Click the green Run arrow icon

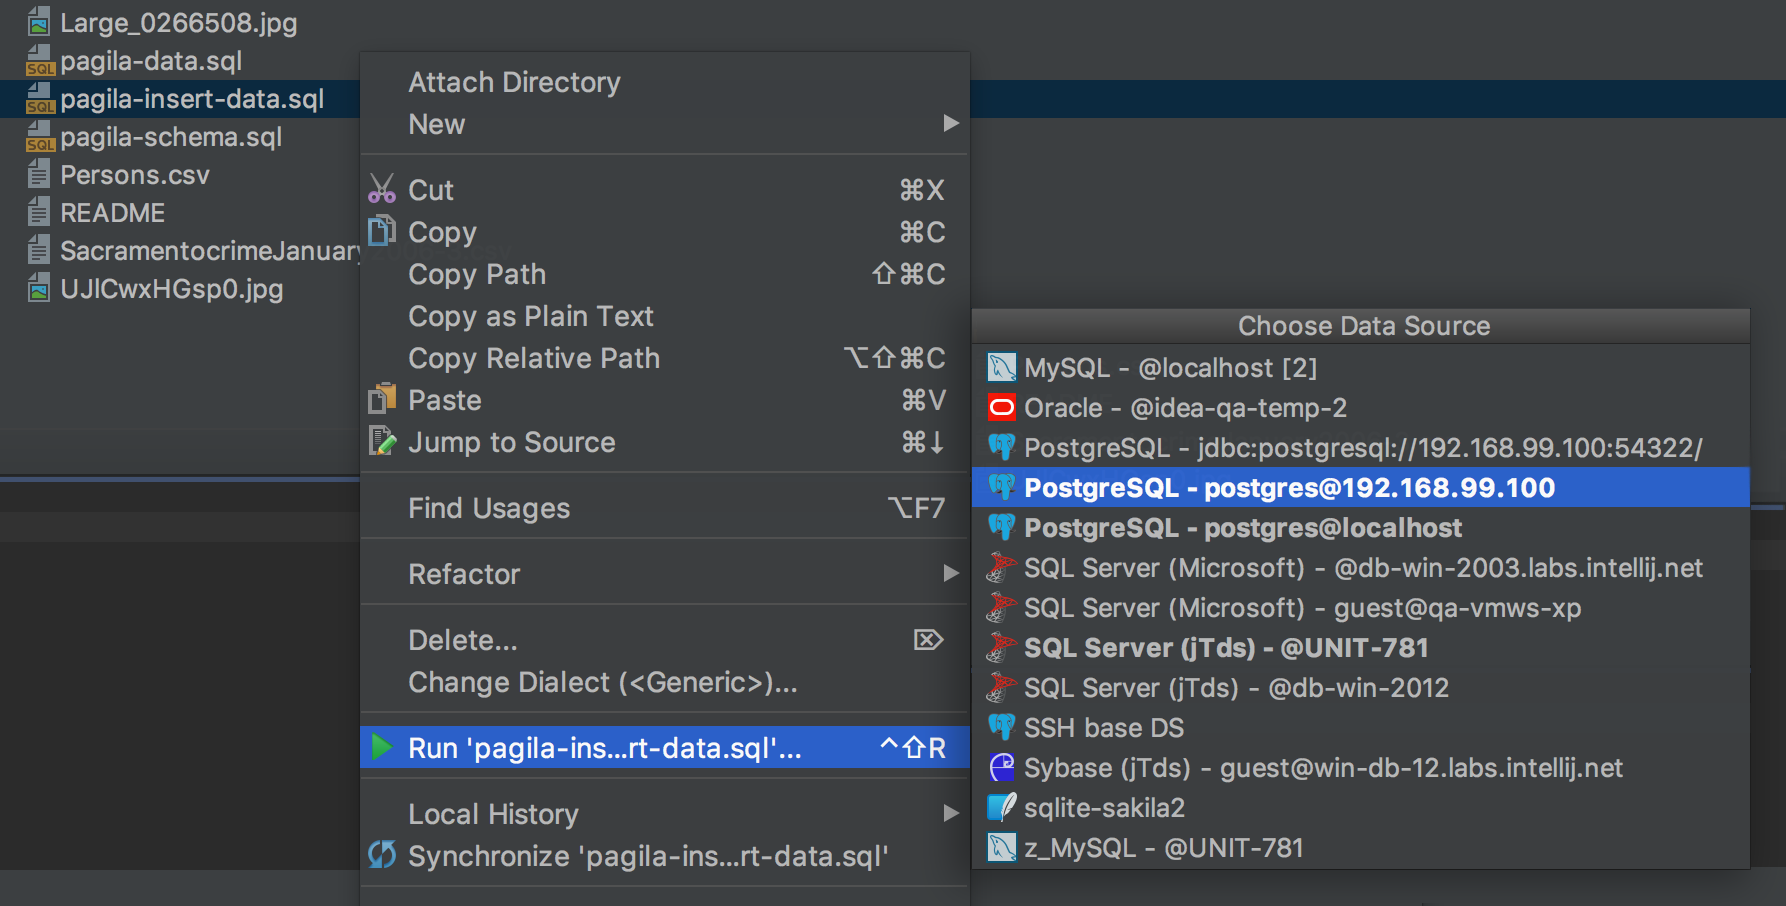(382, 747)
